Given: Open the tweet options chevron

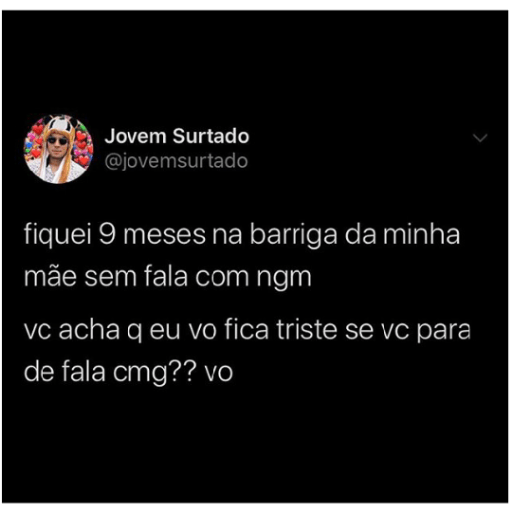Looking at the screenshot, I should (480, 138).
